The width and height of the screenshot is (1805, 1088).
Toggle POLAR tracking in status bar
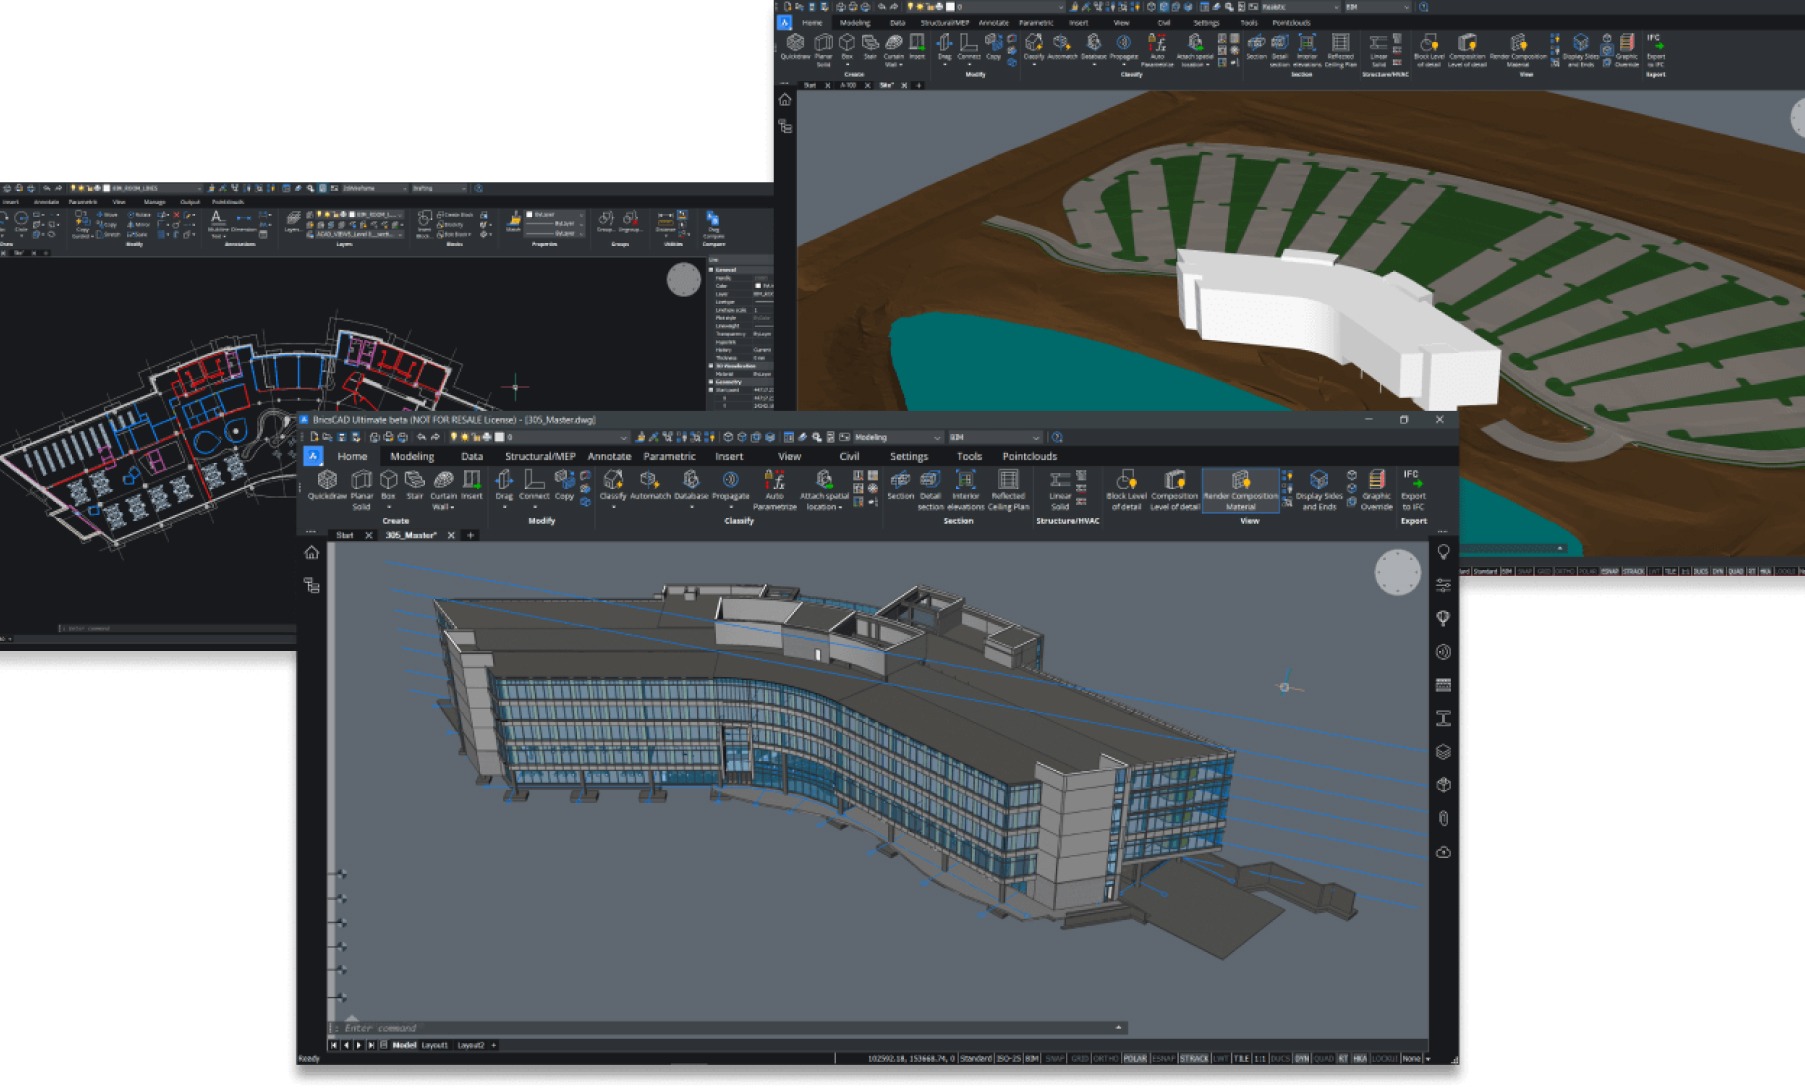pos(1135,1058)
